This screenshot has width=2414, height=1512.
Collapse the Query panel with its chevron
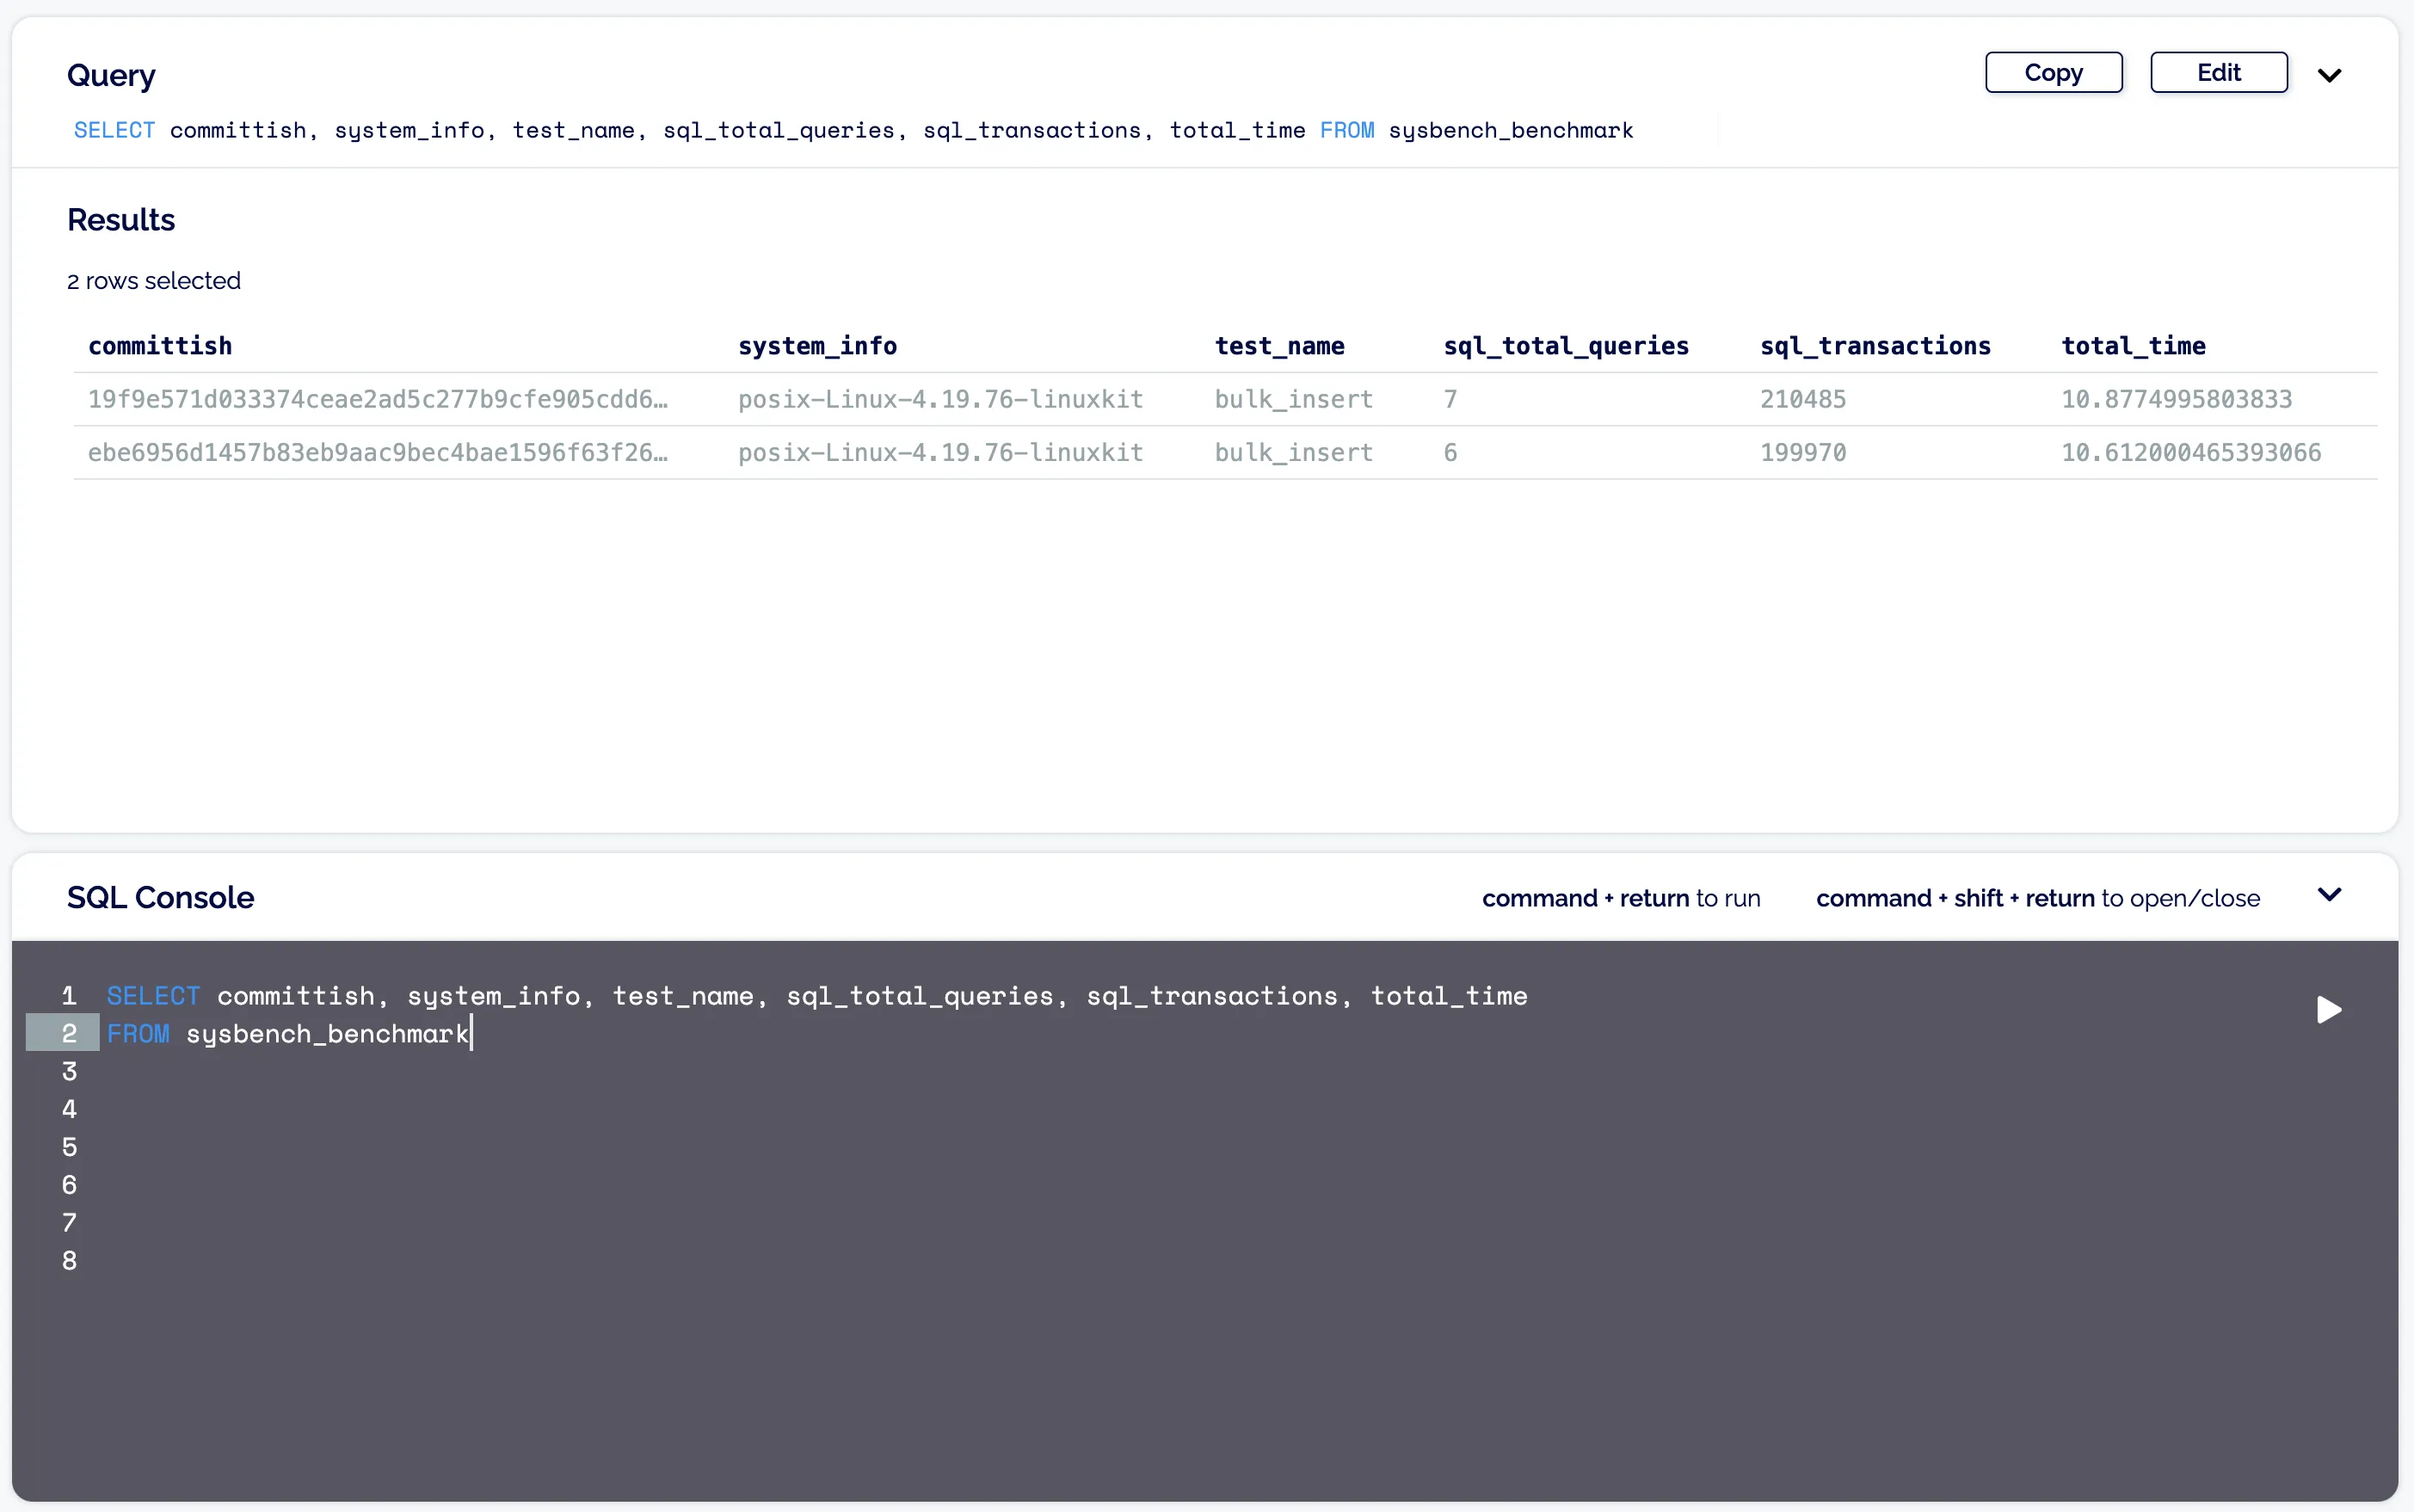2330,73
